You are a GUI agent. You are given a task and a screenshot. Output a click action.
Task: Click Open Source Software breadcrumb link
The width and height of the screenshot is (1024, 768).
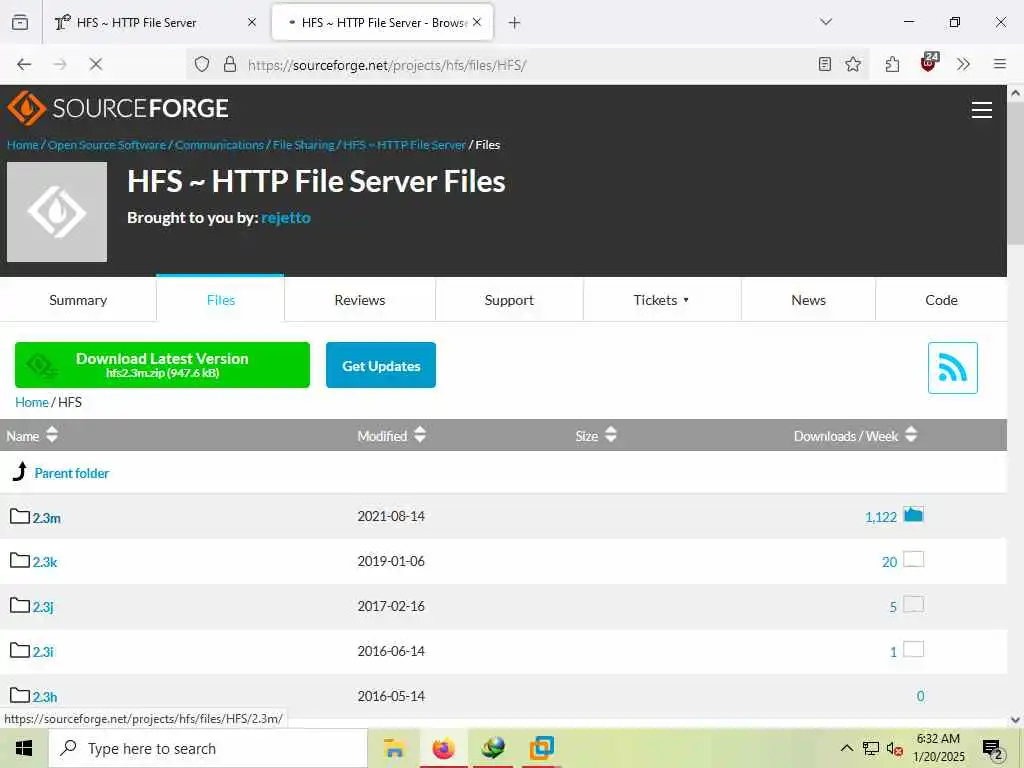tap(107, 145)
